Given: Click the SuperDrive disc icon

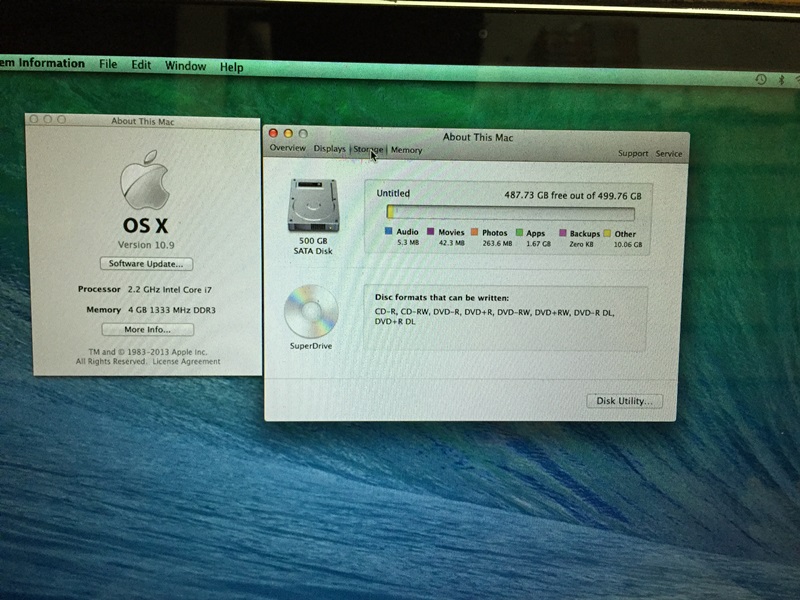Looking at the screenshot, I should click(307, 312).
